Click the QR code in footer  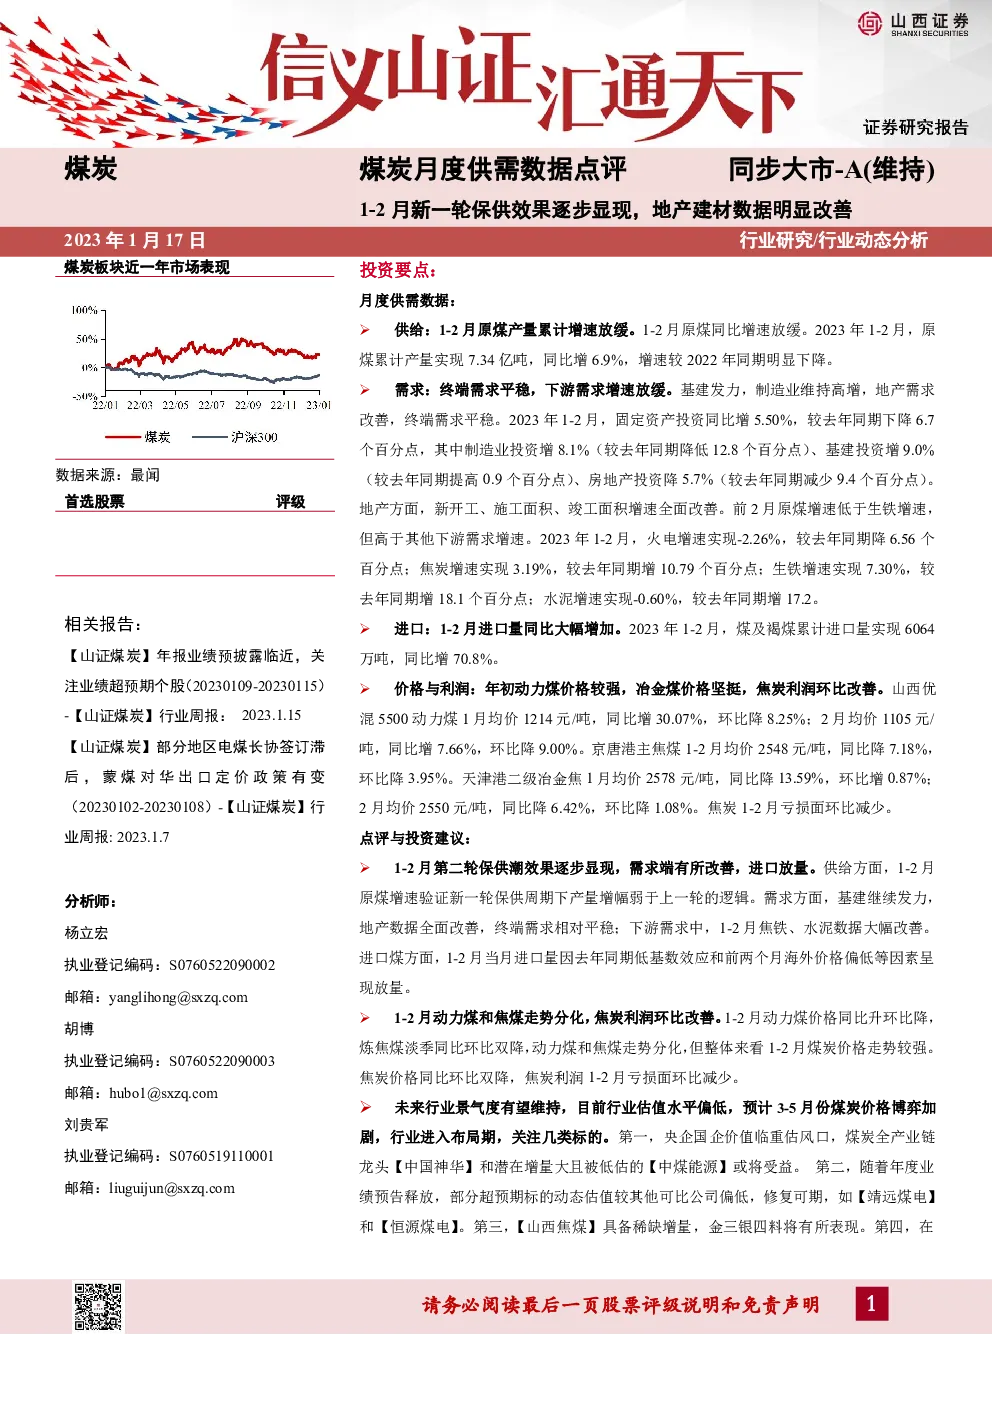pos(98,1306)
